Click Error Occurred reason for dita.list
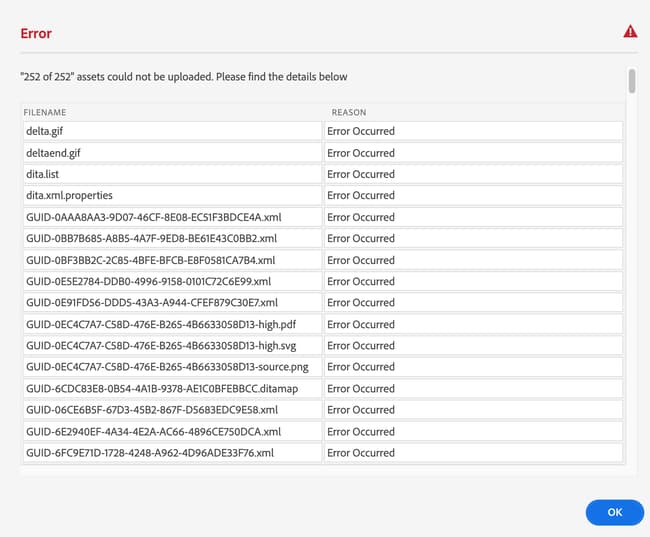This screenshot has width=650, height=537. click(473, 174)
